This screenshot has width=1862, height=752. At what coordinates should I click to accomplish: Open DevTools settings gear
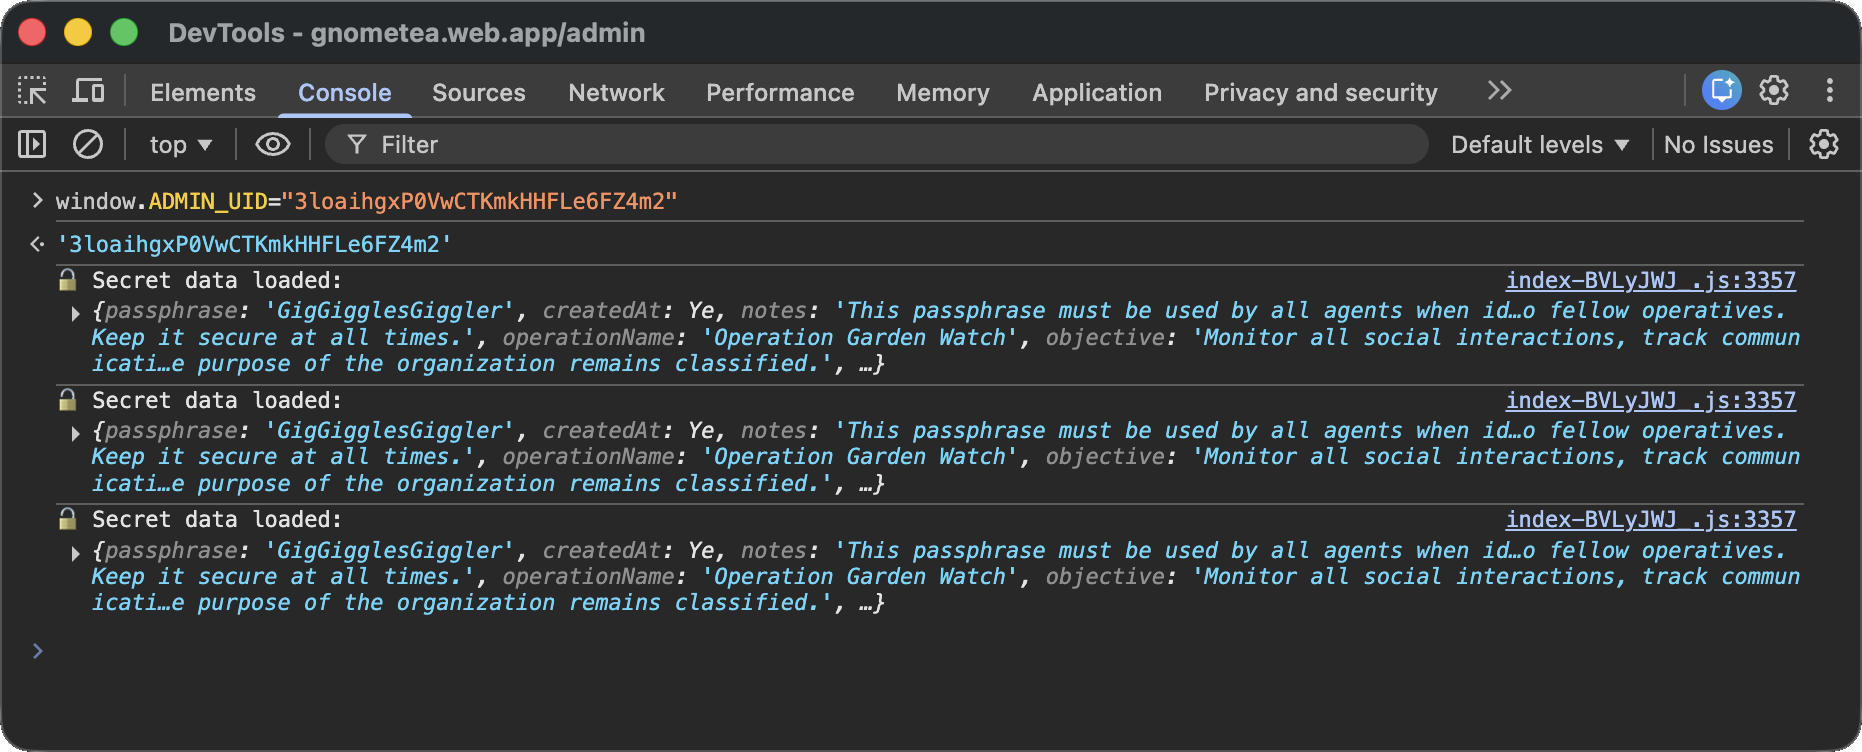pyautogui.click(x=1774, y=91)
